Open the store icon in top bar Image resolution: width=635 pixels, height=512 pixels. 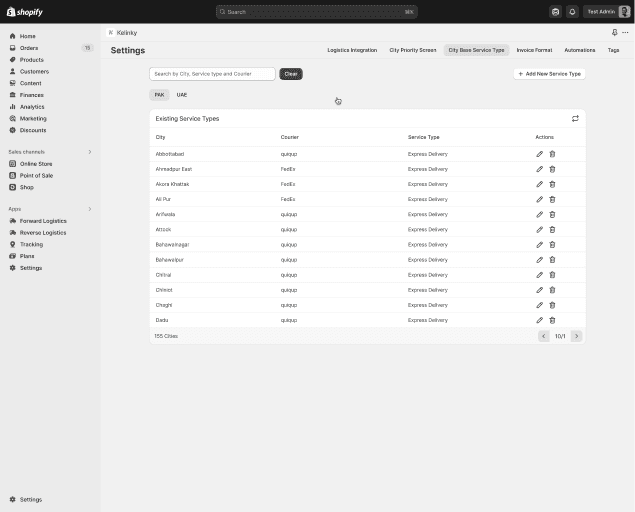coord(555,12)
